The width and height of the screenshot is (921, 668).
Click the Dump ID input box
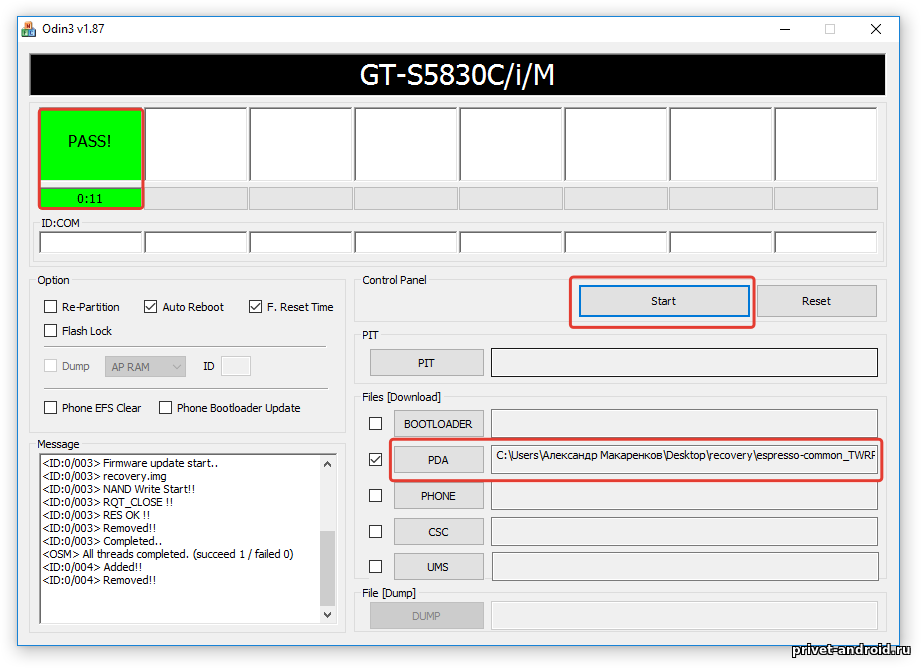point(236,366)
